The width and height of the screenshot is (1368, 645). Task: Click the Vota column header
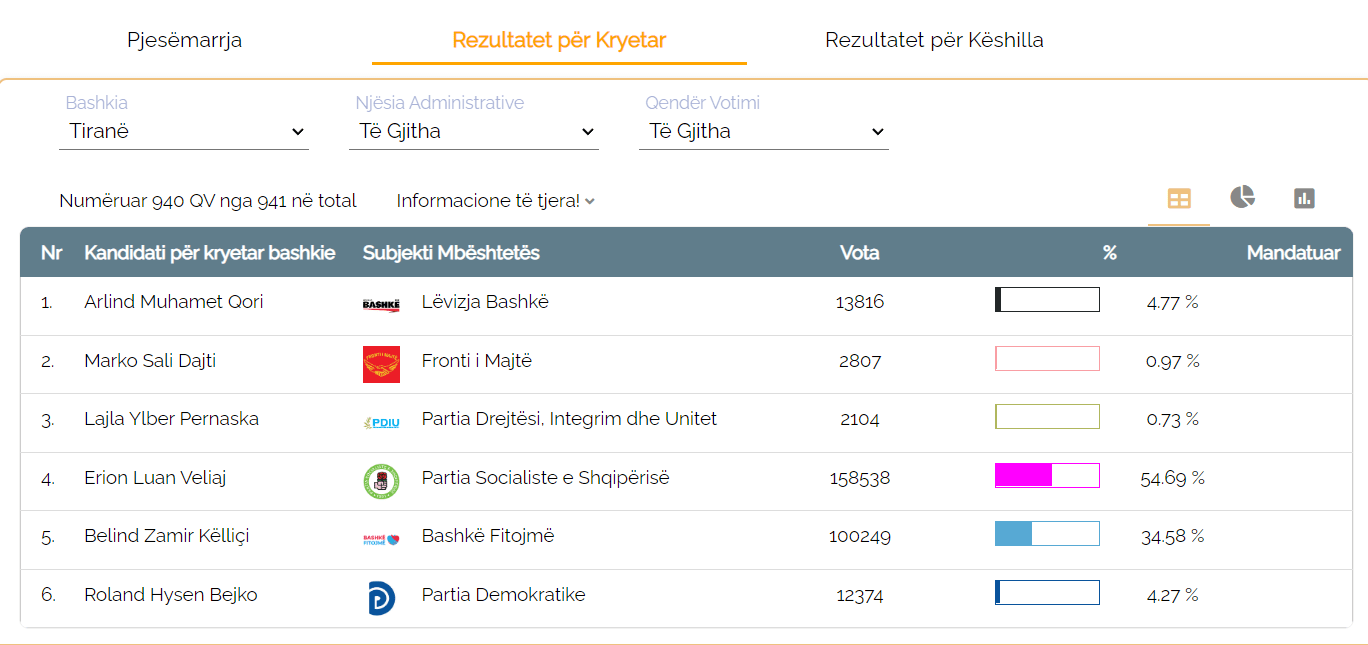[859, 253]
